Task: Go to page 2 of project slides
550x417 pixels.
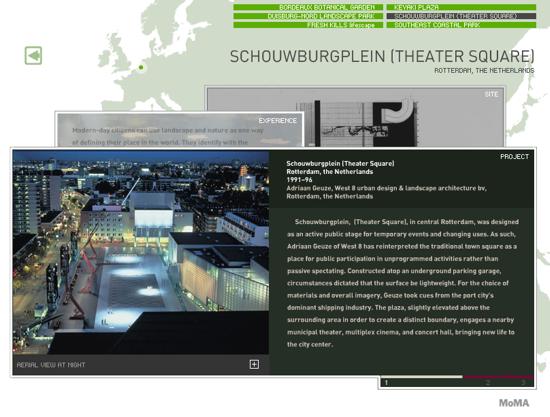Action: pyautogui.click(x=488, y=383)
